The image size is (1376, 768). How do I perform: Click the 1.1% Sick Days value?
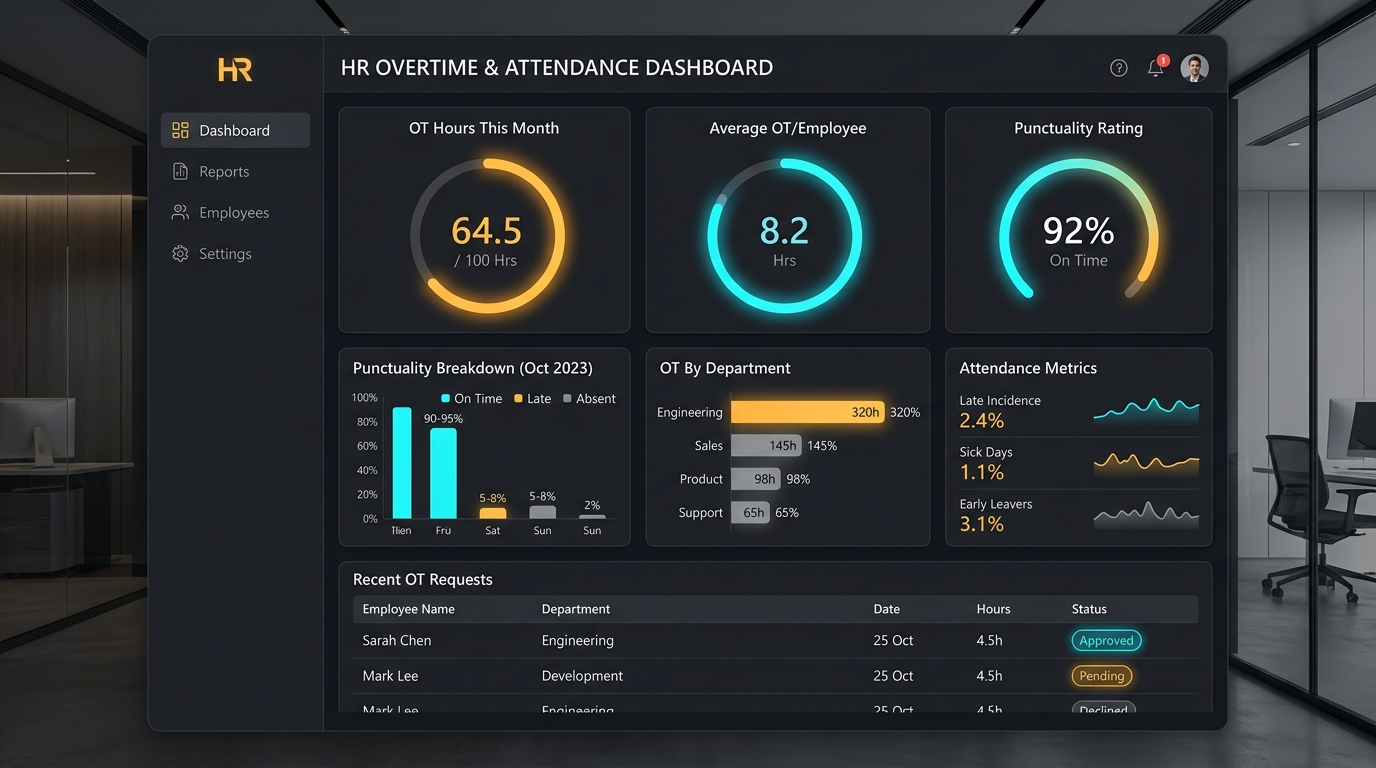[982, 472]
